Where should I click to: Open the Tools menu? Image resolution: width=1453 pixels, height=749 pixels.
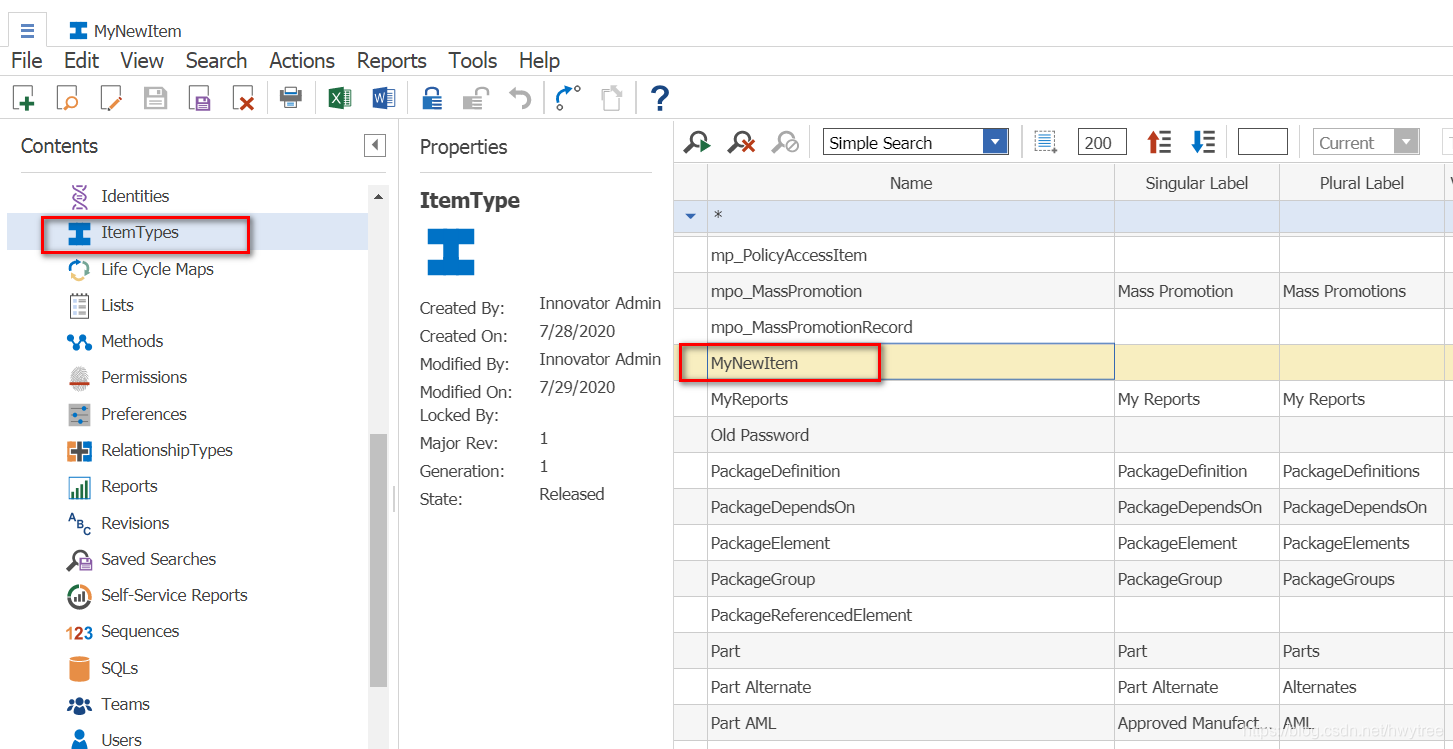pos(473,61)
